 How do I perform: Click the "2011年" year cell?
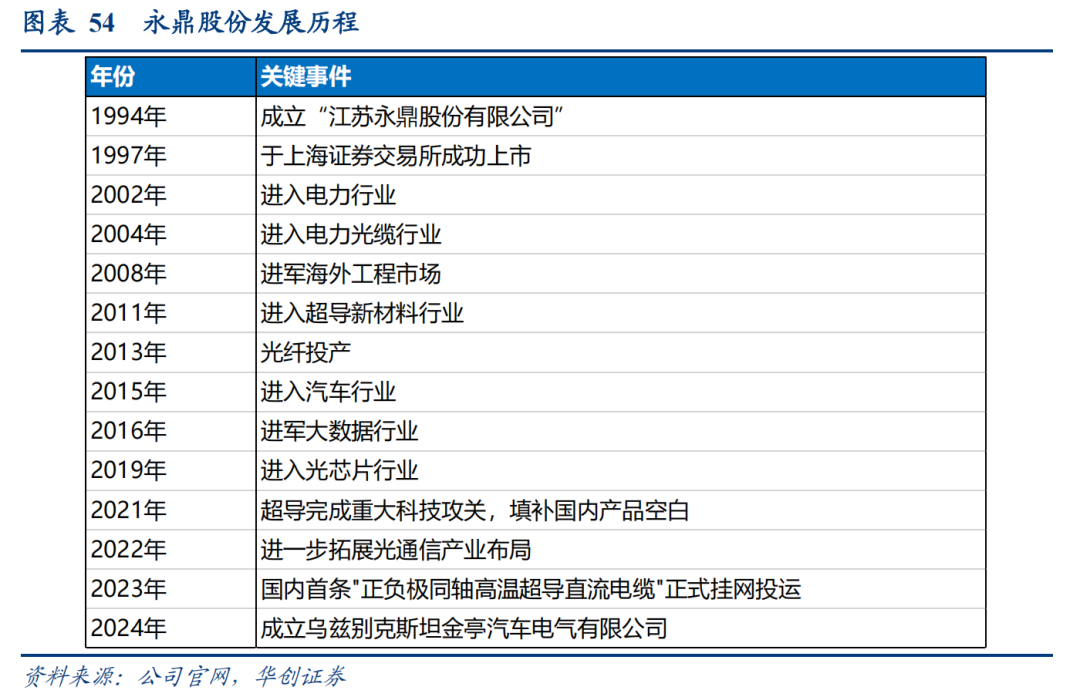(129, 314)
